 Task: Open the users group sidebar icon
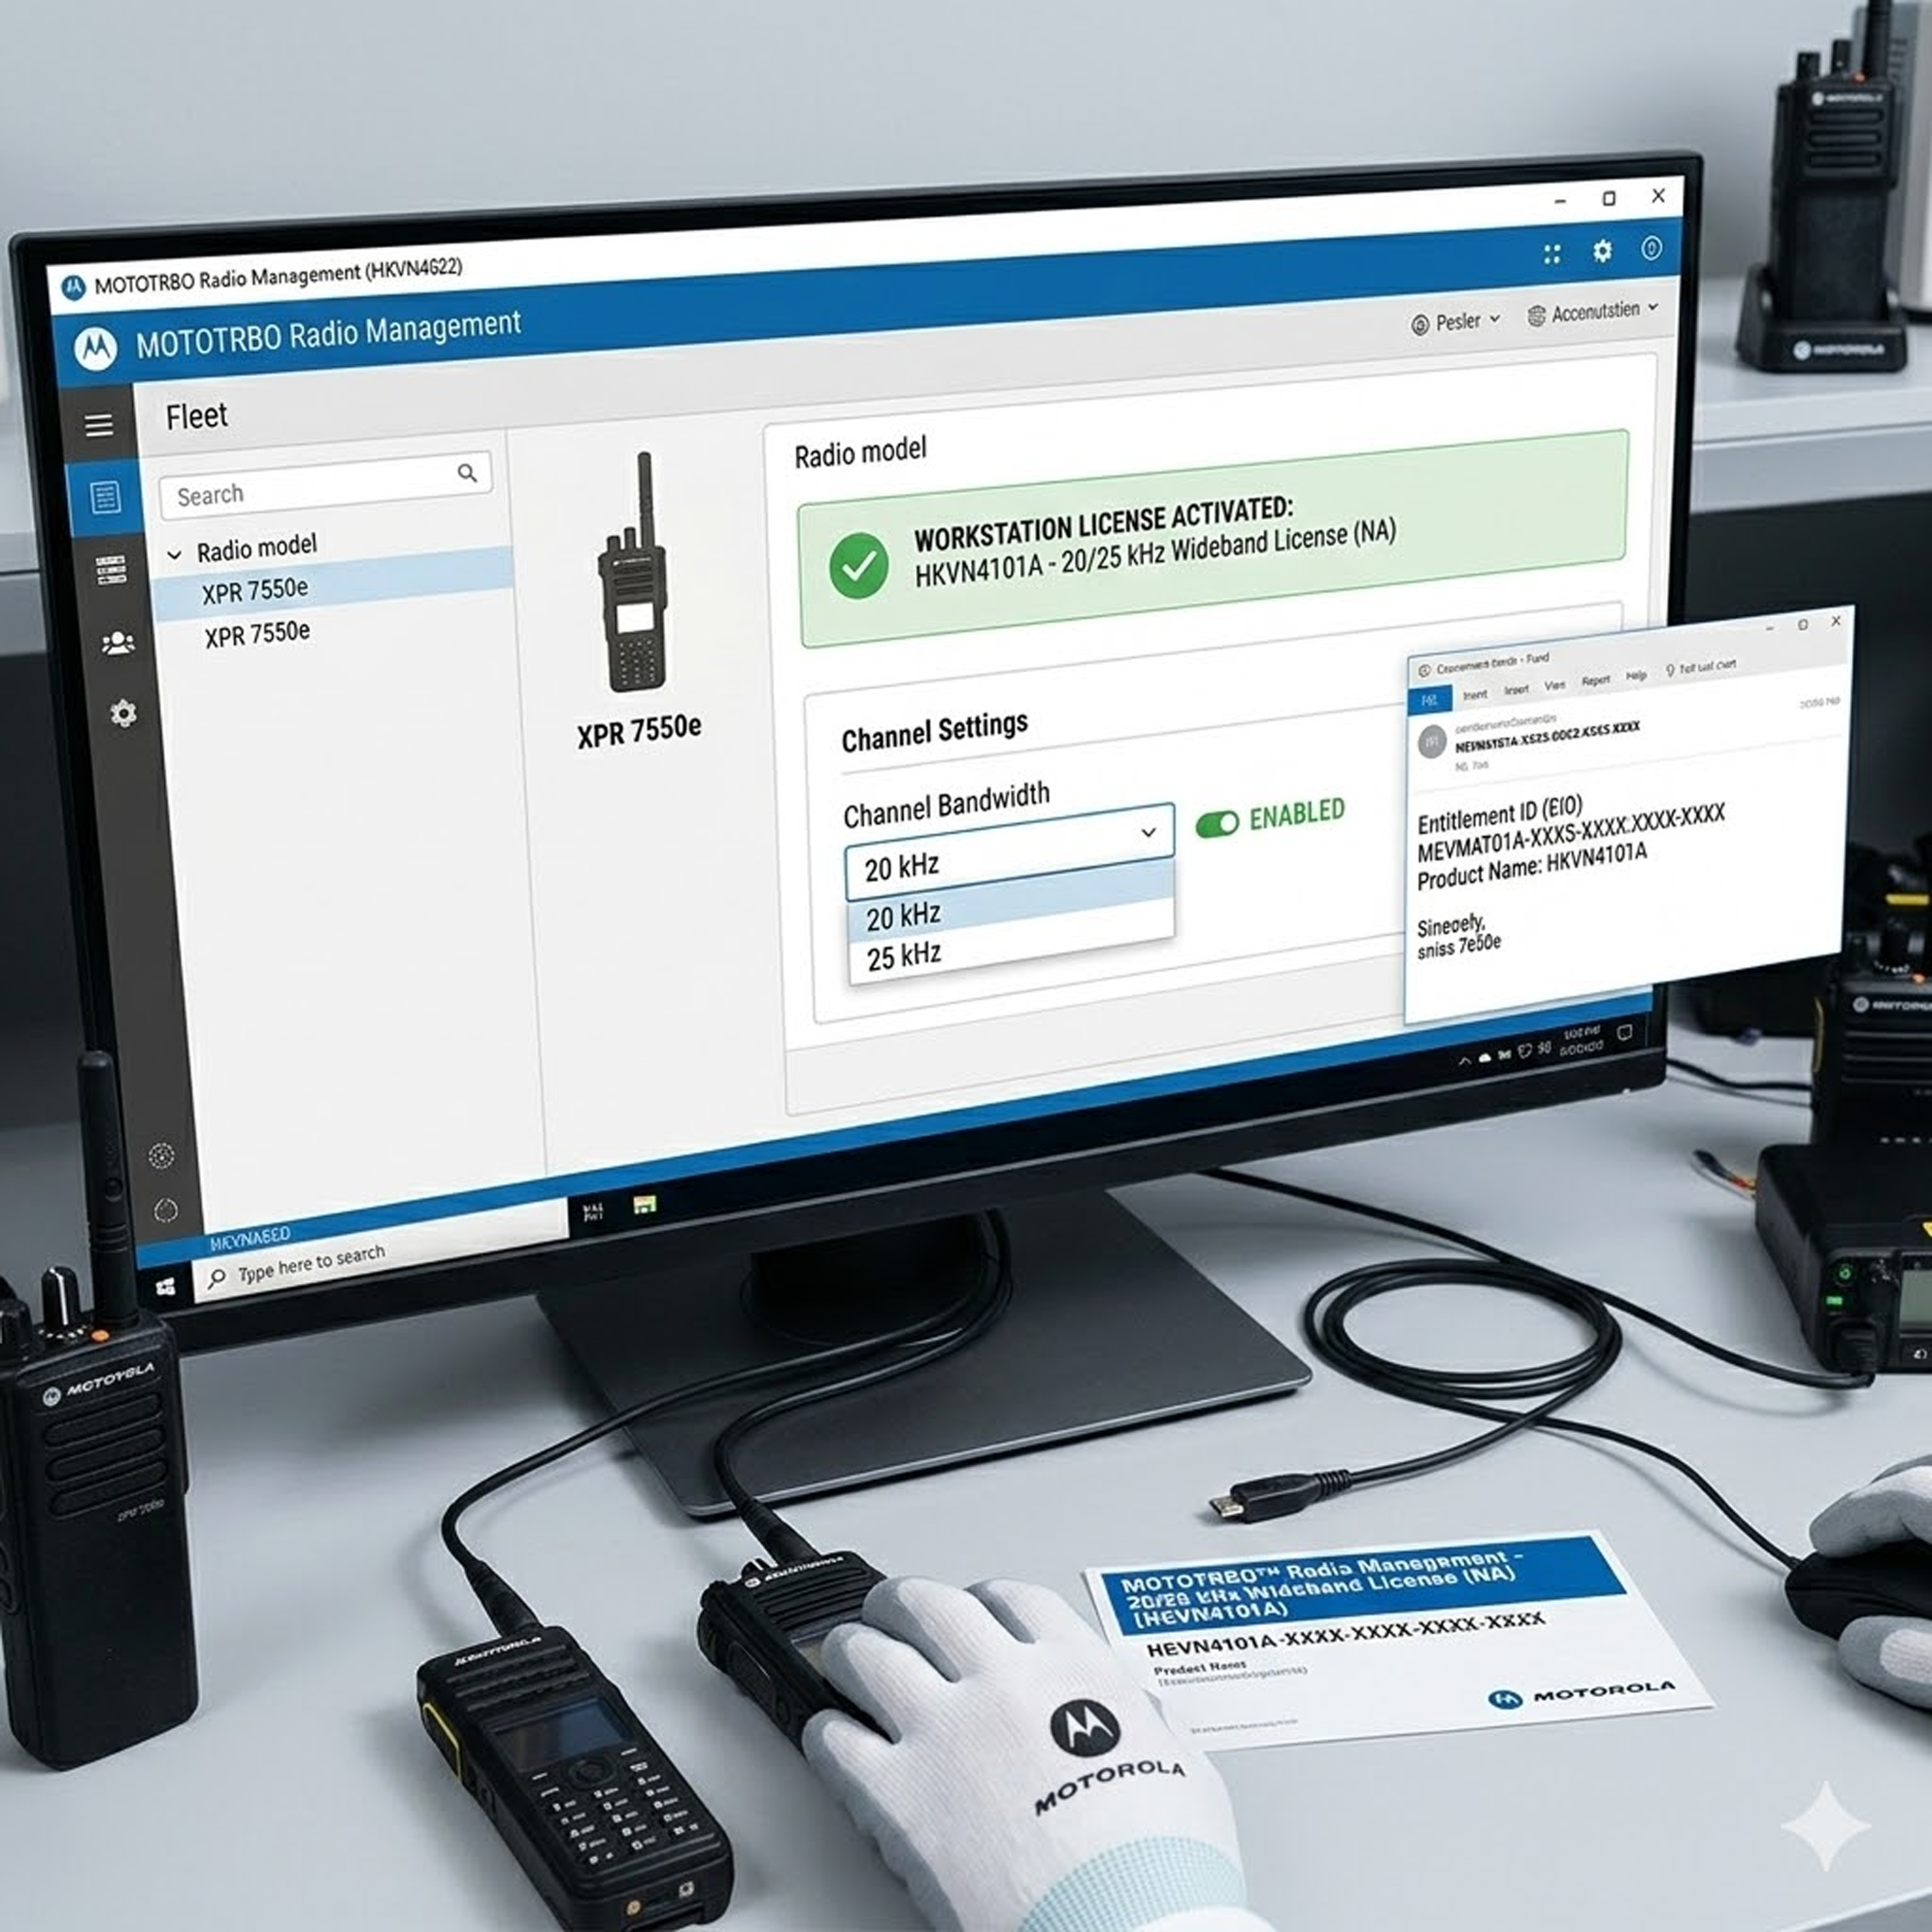117,643
